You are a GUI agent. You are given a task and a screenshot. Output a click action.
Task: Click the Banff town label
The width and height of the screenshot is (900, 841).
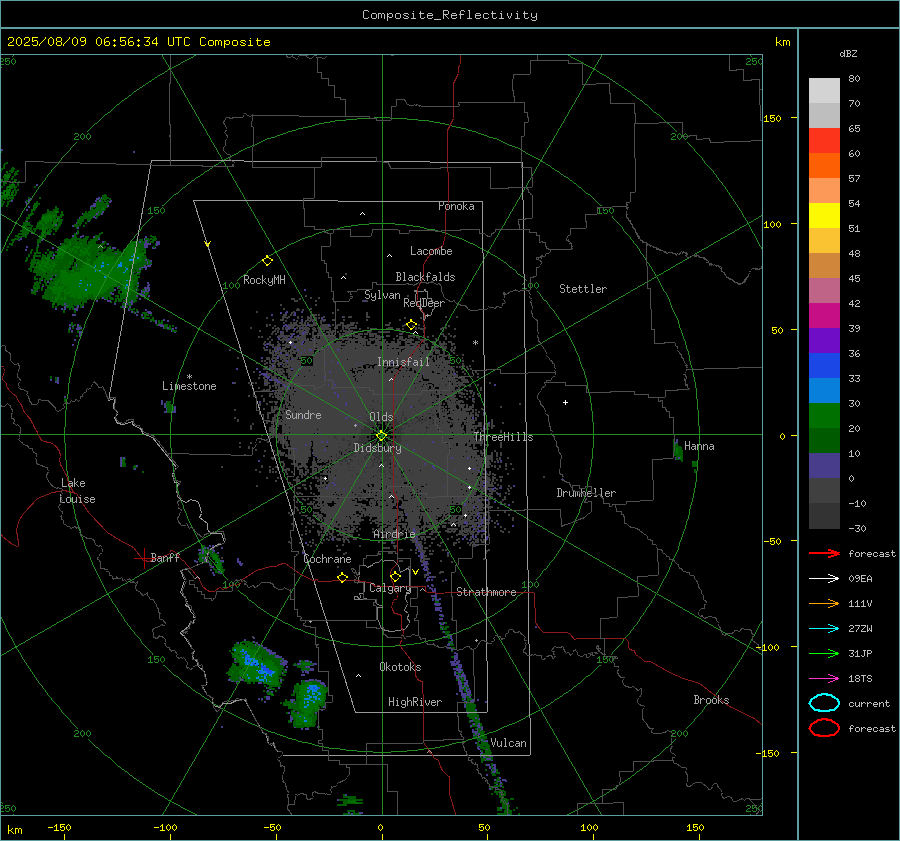click(165, 557)
